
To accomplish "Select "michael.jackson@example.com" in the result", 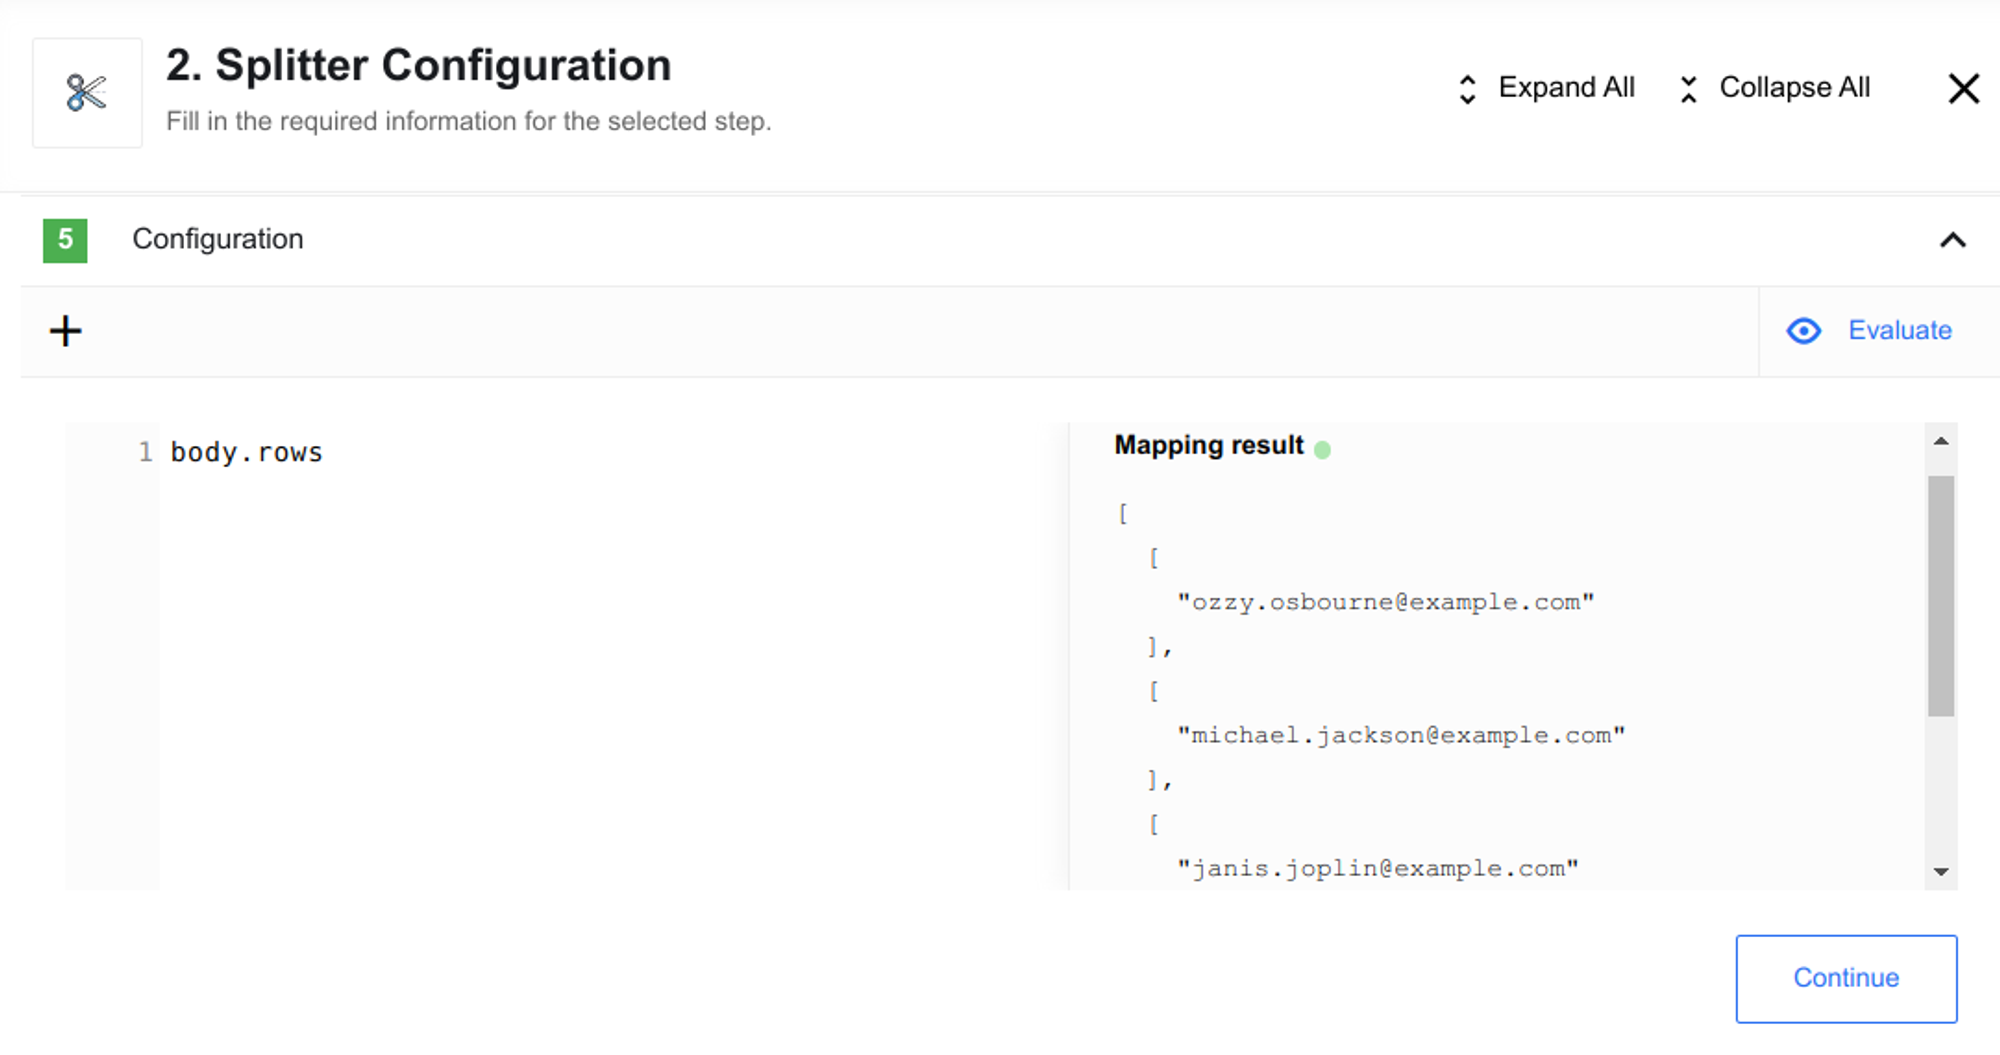I will [x=1401, y=736].
